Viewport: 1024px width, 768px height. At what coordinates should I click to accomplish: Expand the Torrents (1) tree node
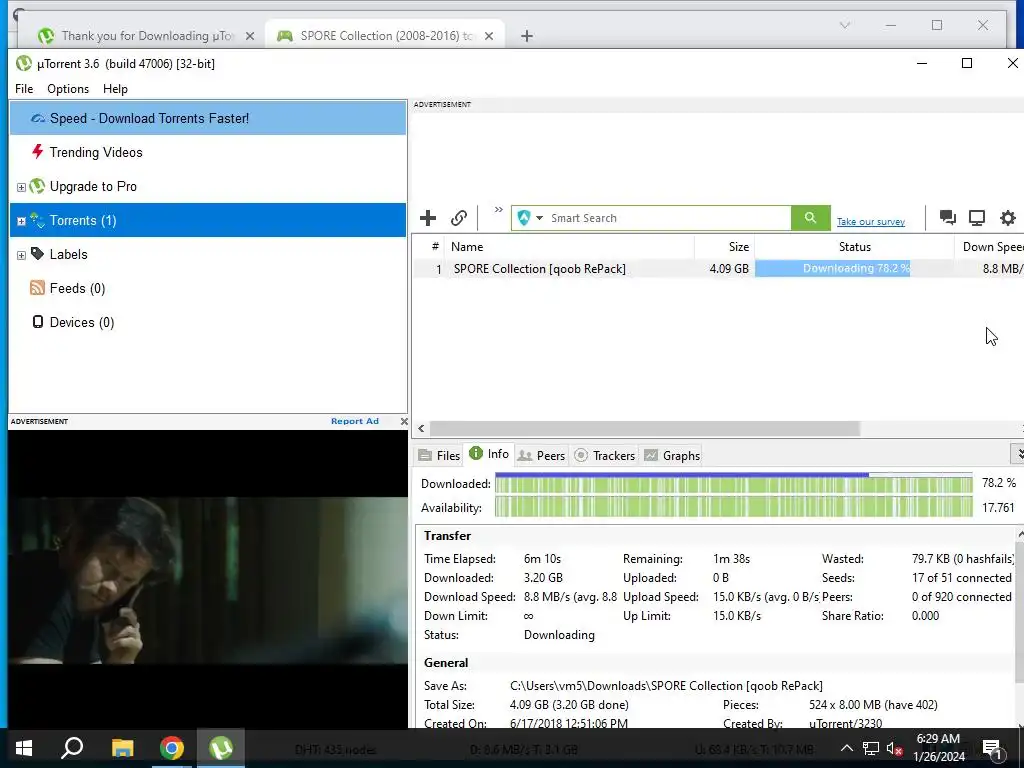pos(21,221)
